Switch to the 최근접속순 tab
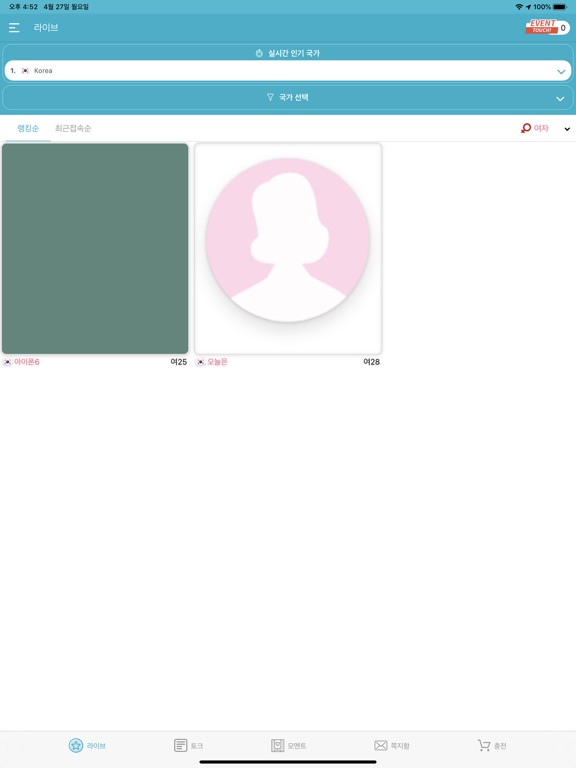 (x=73, y=128)
